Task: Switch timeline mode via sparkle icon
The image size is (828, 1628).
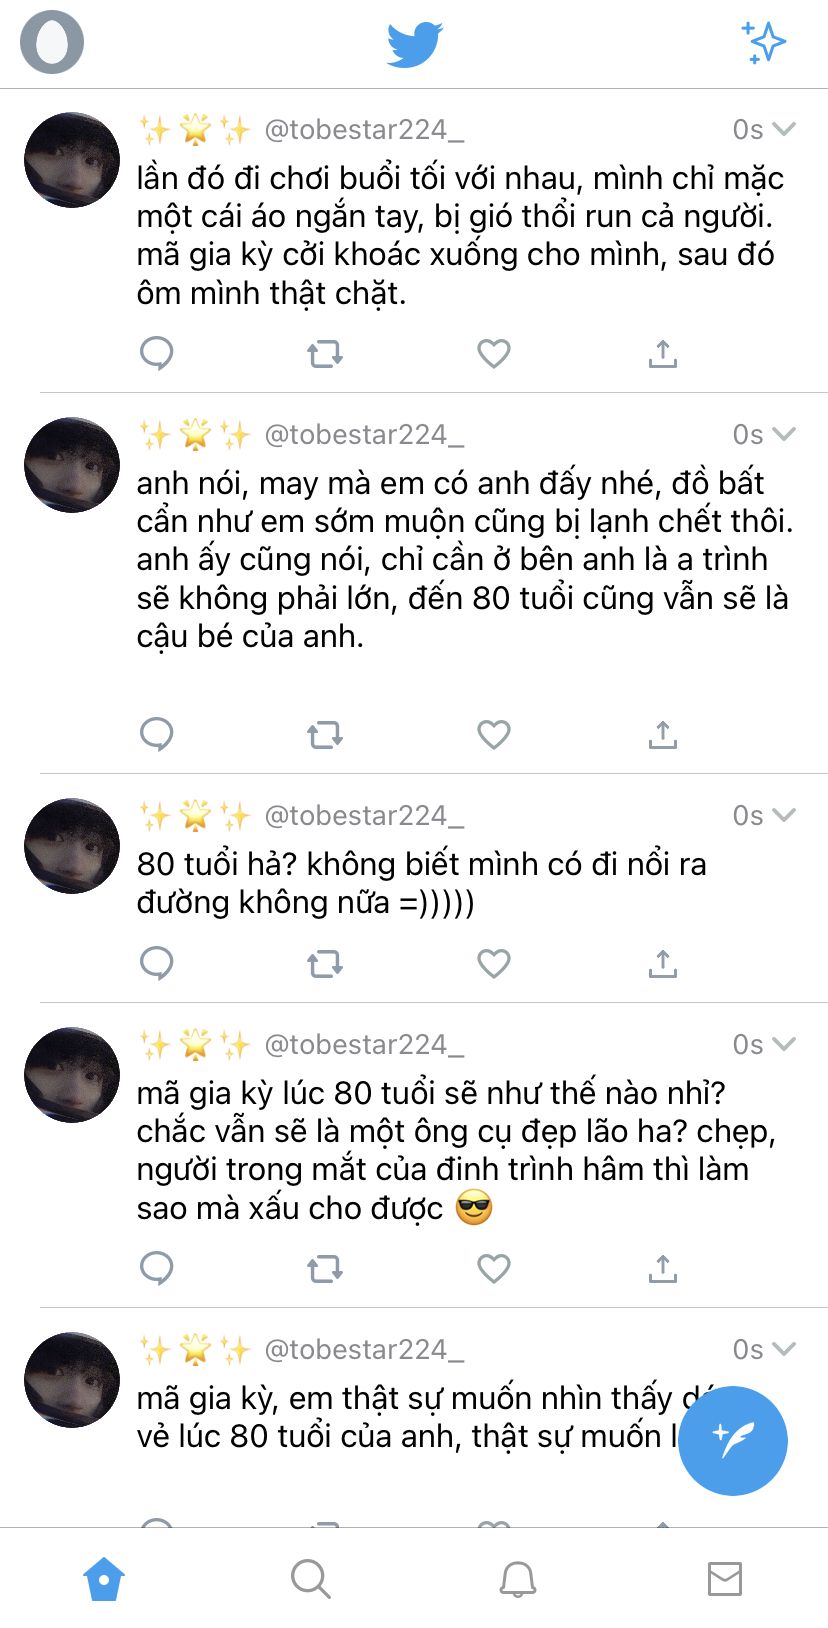Action: tap(764, 42)
